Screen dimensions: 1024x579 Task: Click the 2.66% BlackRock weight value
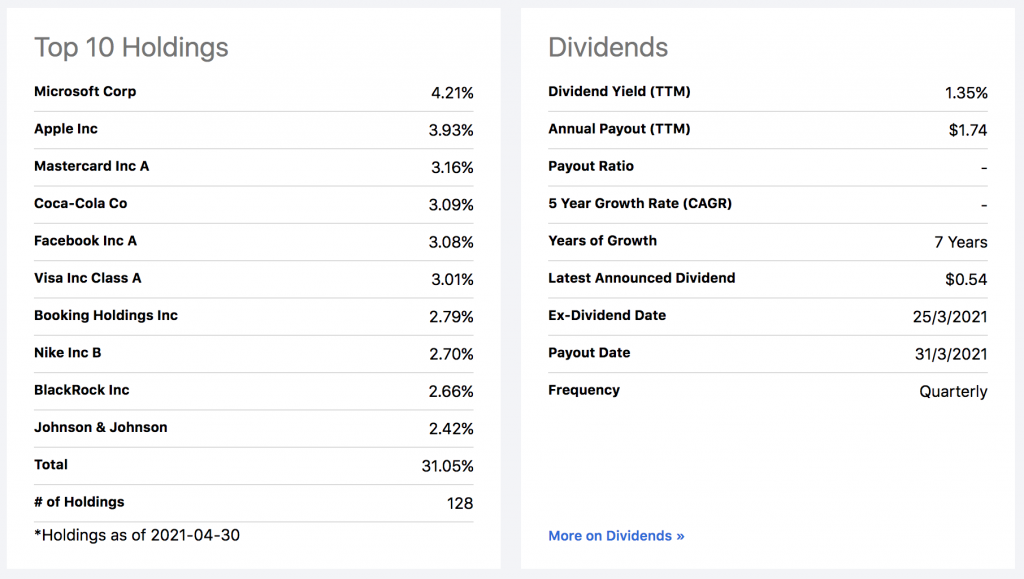click(451, 391)
